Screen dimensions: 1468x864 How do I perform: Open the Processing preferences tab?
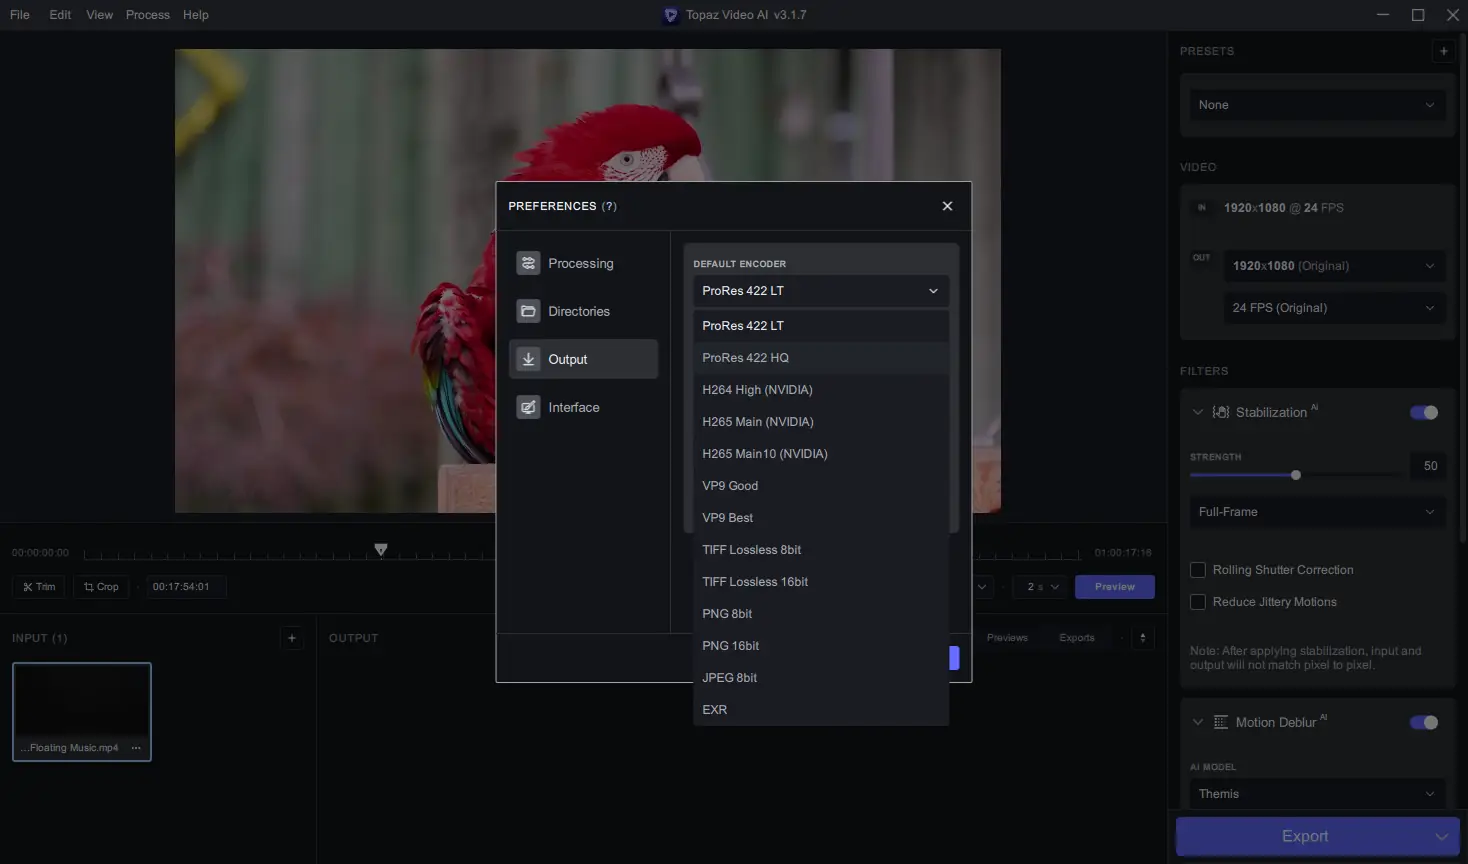[583, 263]
